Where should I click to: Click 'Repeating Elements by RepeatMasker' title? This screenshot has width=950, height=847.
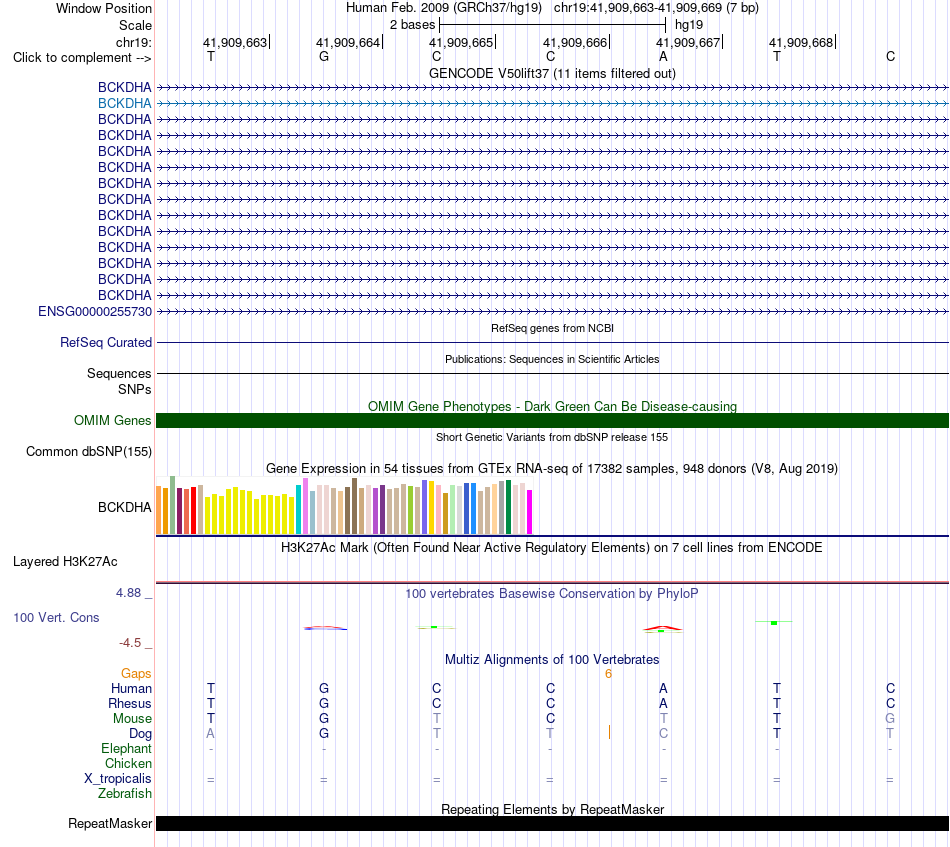(x=552, y=809)
